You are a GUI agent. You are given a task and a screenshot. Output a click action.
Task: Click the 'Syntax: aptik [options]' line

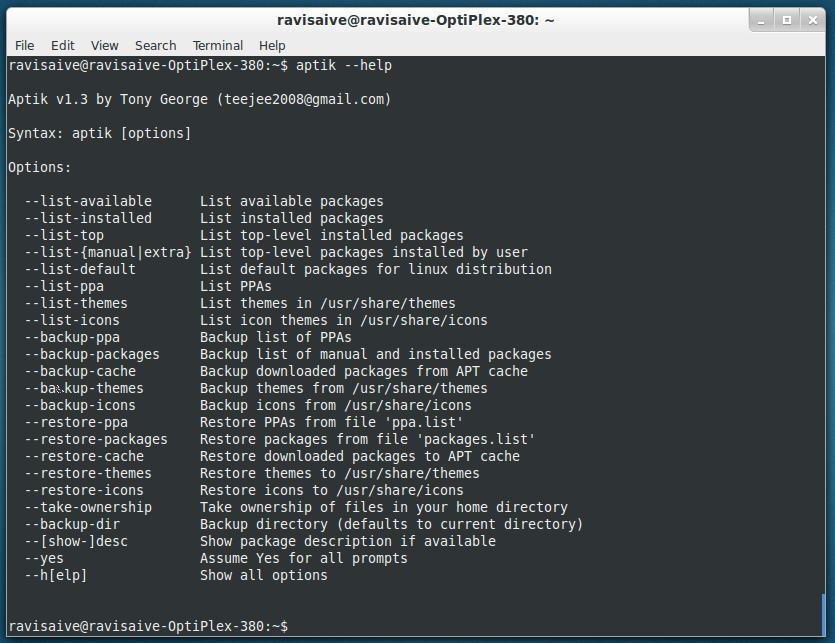point(100,133)
